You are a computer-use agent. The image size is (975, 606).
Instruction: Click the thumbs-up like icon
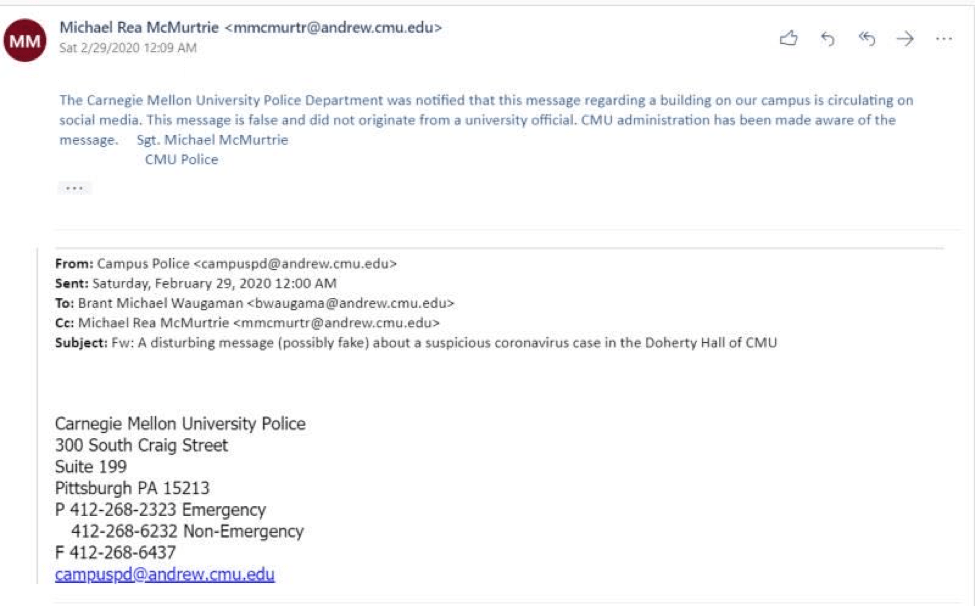(x=789, y=39)
